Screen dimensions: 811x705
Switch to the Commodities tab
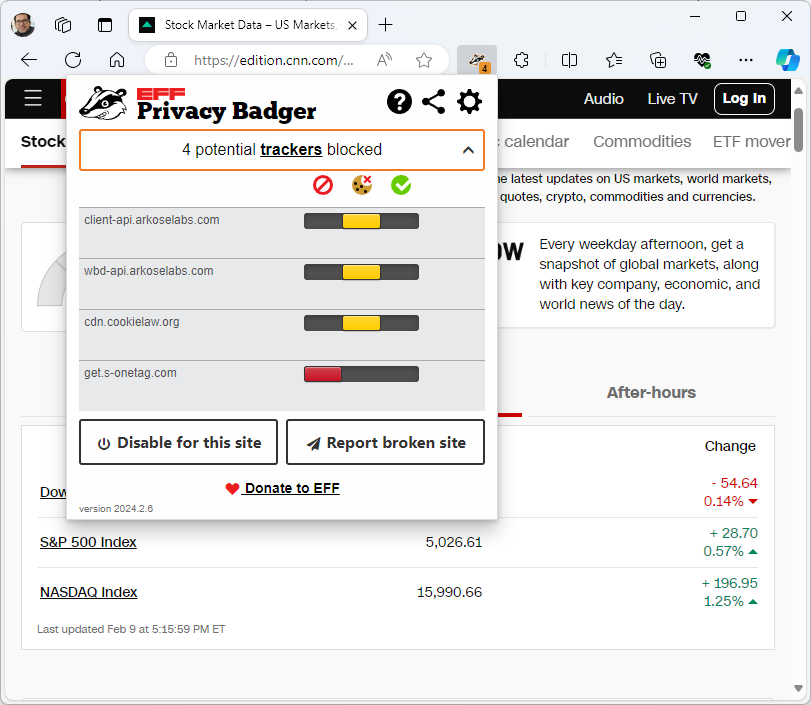642,141
